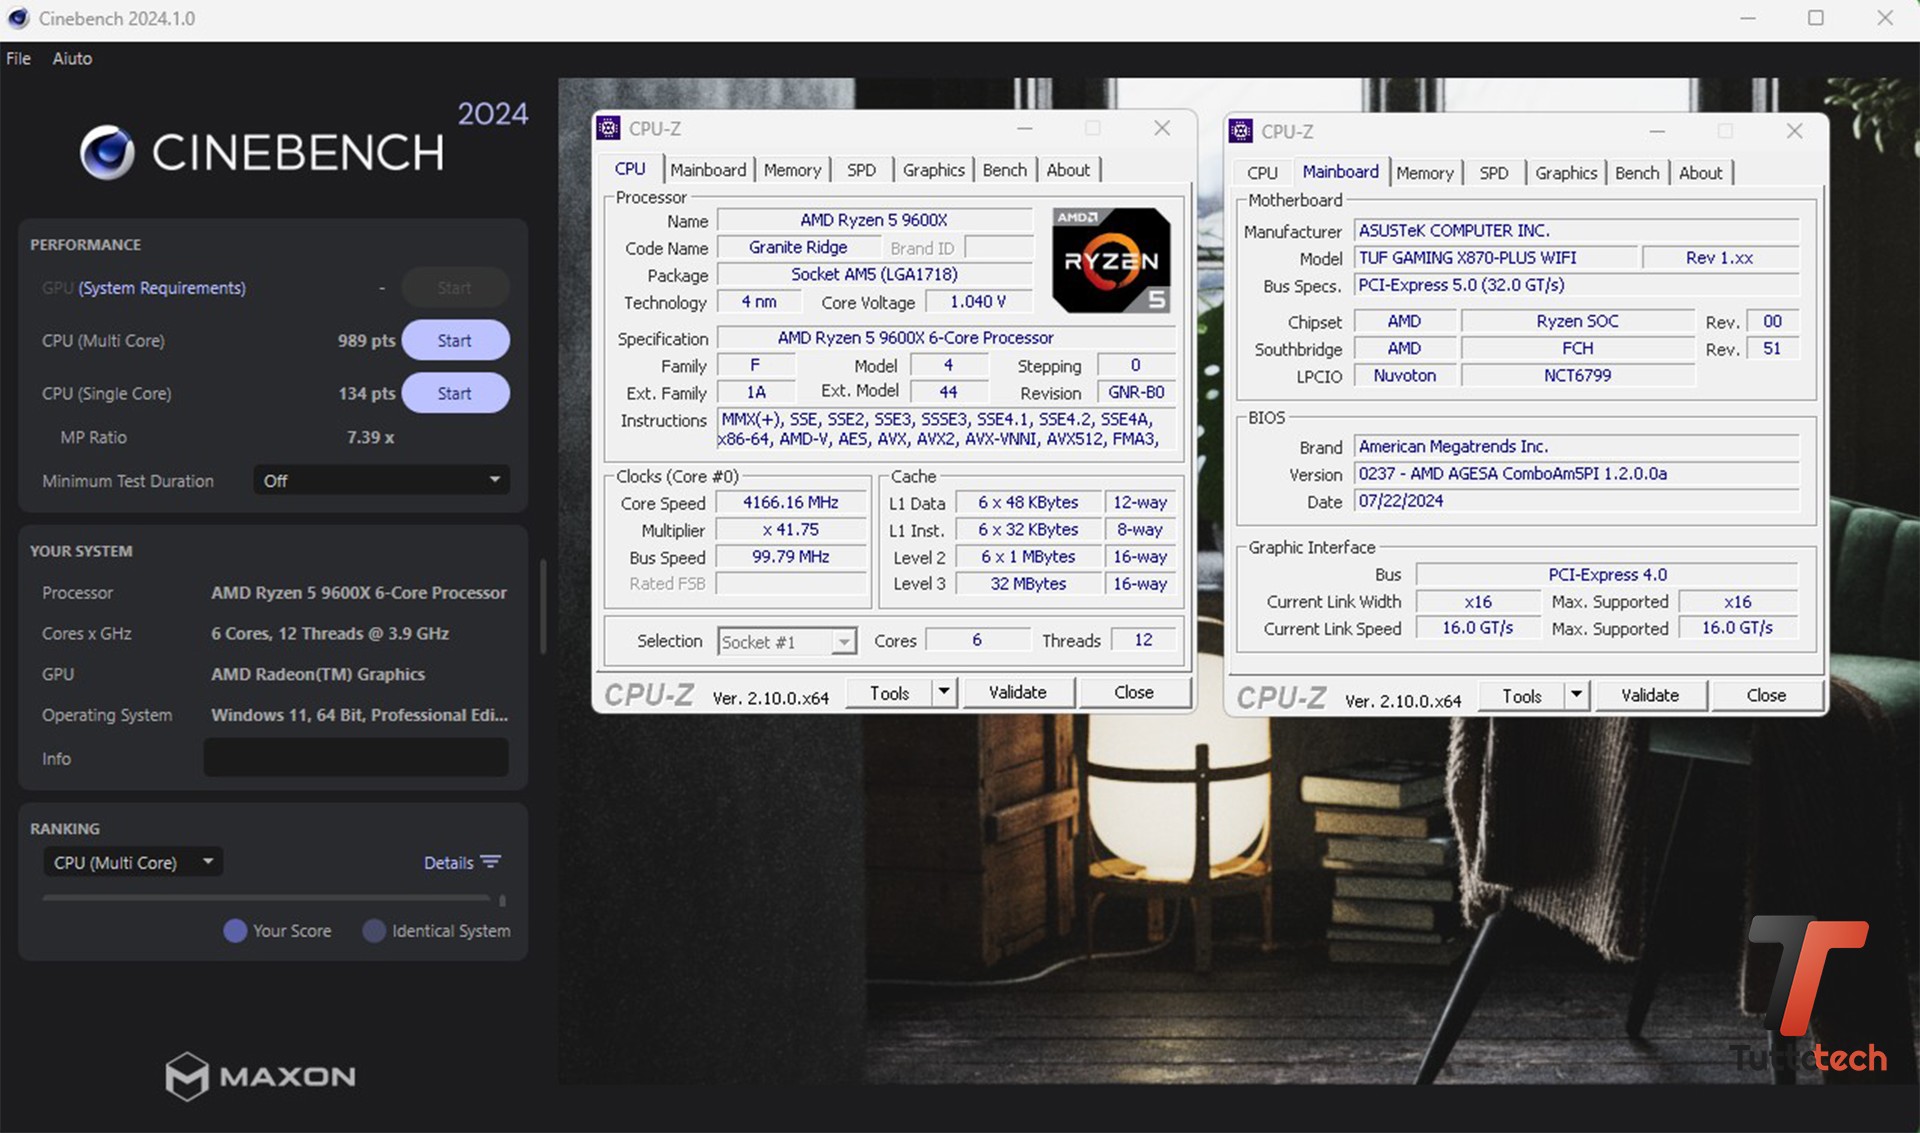Open the SPD tab in left CPU-Z
The image size is (1920, 1133).
[858, 170]
